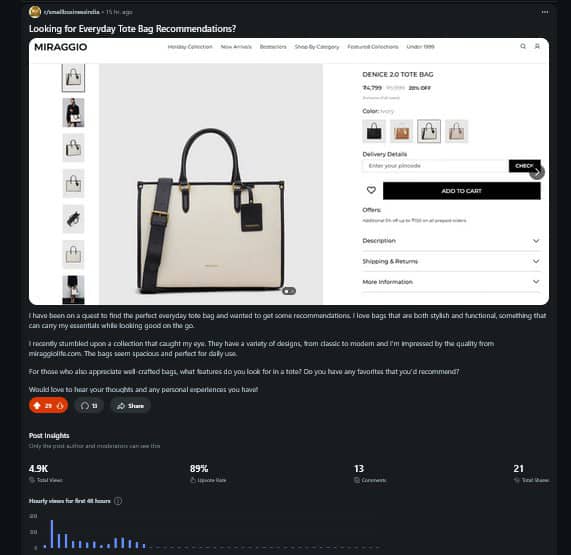Select the black color swatch
Screen dimensions: 571x555
coord(374,131)
